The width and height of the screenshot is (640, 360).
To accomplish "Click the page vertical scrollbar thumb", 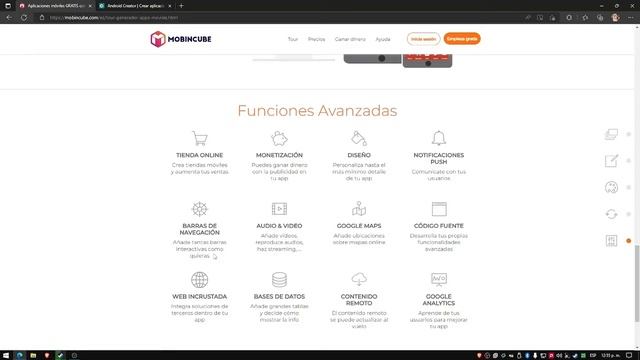I will click(637, 284).
